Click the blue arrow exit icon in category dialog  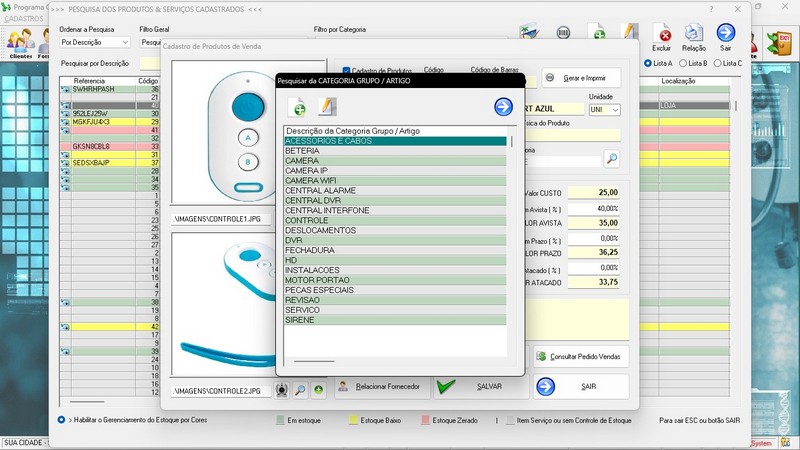[x=503, y=107]
